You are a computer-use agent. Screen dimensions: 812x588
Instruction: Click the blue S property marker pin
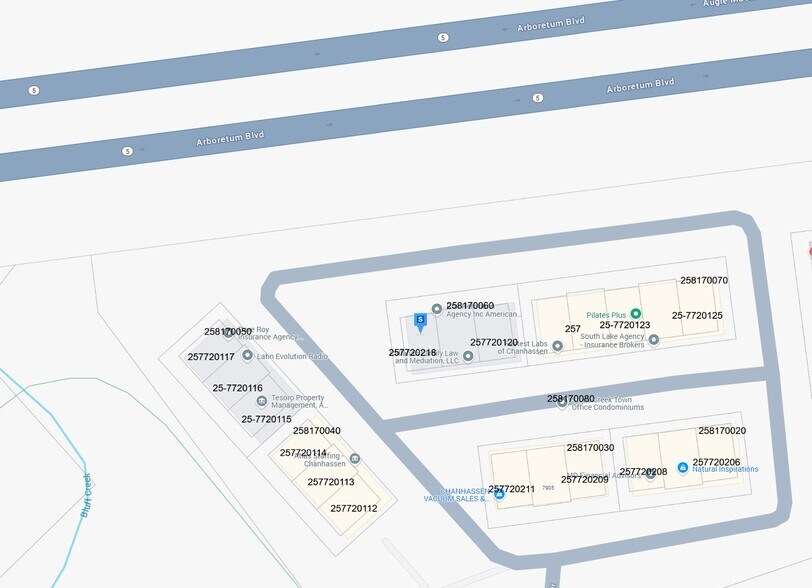420,320
